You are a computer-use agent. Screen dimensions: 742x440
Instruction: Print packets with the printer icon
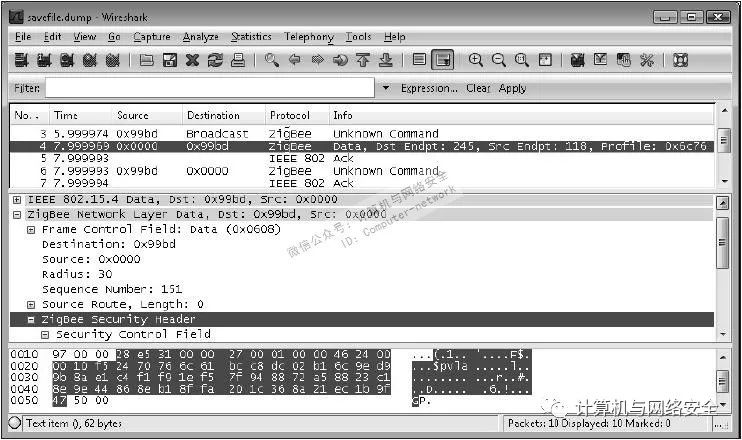click(238, 60)
